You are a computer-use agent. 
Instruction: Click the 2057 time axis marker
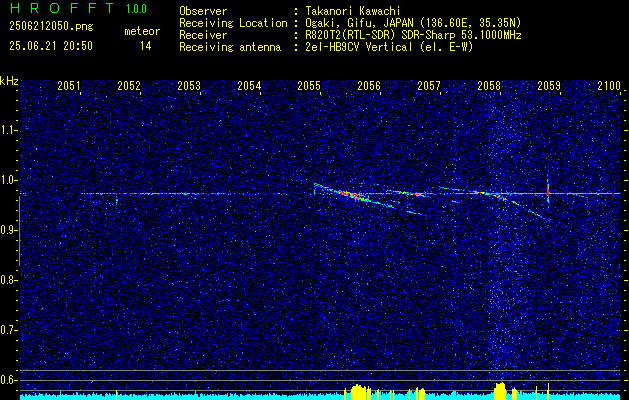pyautogui.click(x=429, y=85)
